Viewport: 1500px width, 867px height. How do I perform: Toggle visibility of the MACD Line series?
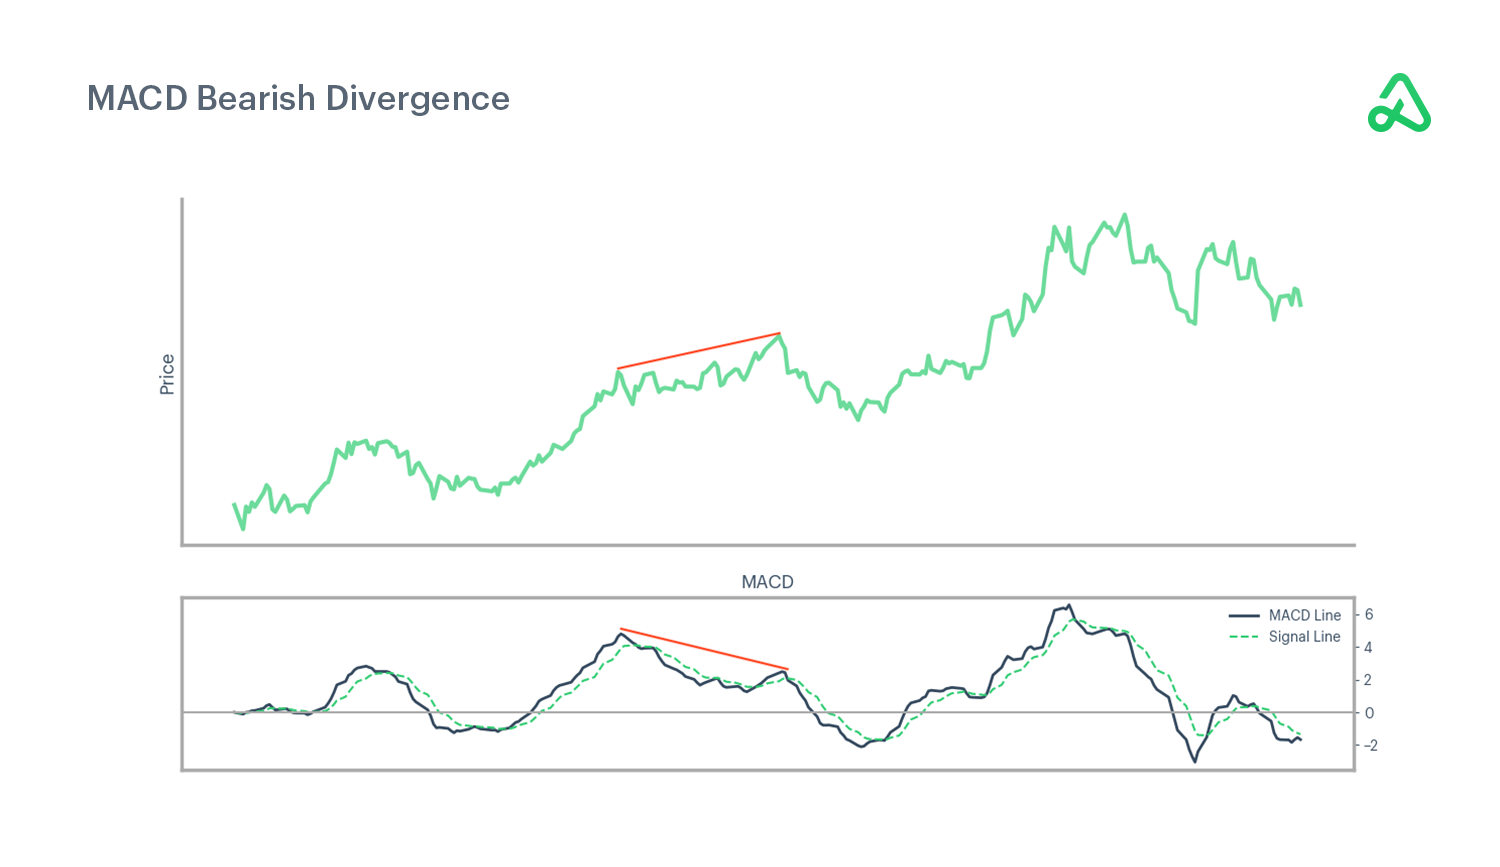1303,615
